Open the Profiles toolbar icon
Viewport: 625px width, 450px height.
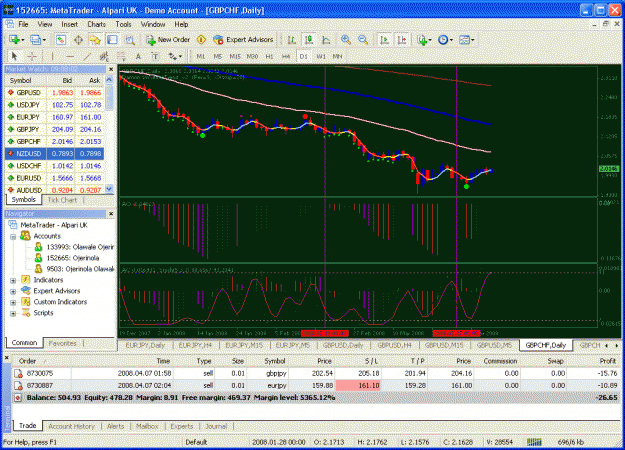tap(35, 39)
